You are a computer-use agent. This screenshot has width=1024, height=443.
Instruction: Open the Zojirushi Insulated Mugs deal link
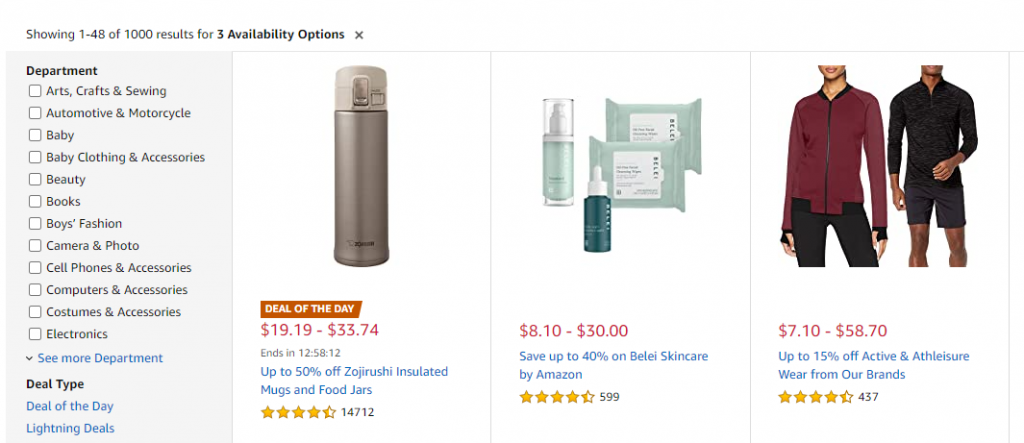354,381
